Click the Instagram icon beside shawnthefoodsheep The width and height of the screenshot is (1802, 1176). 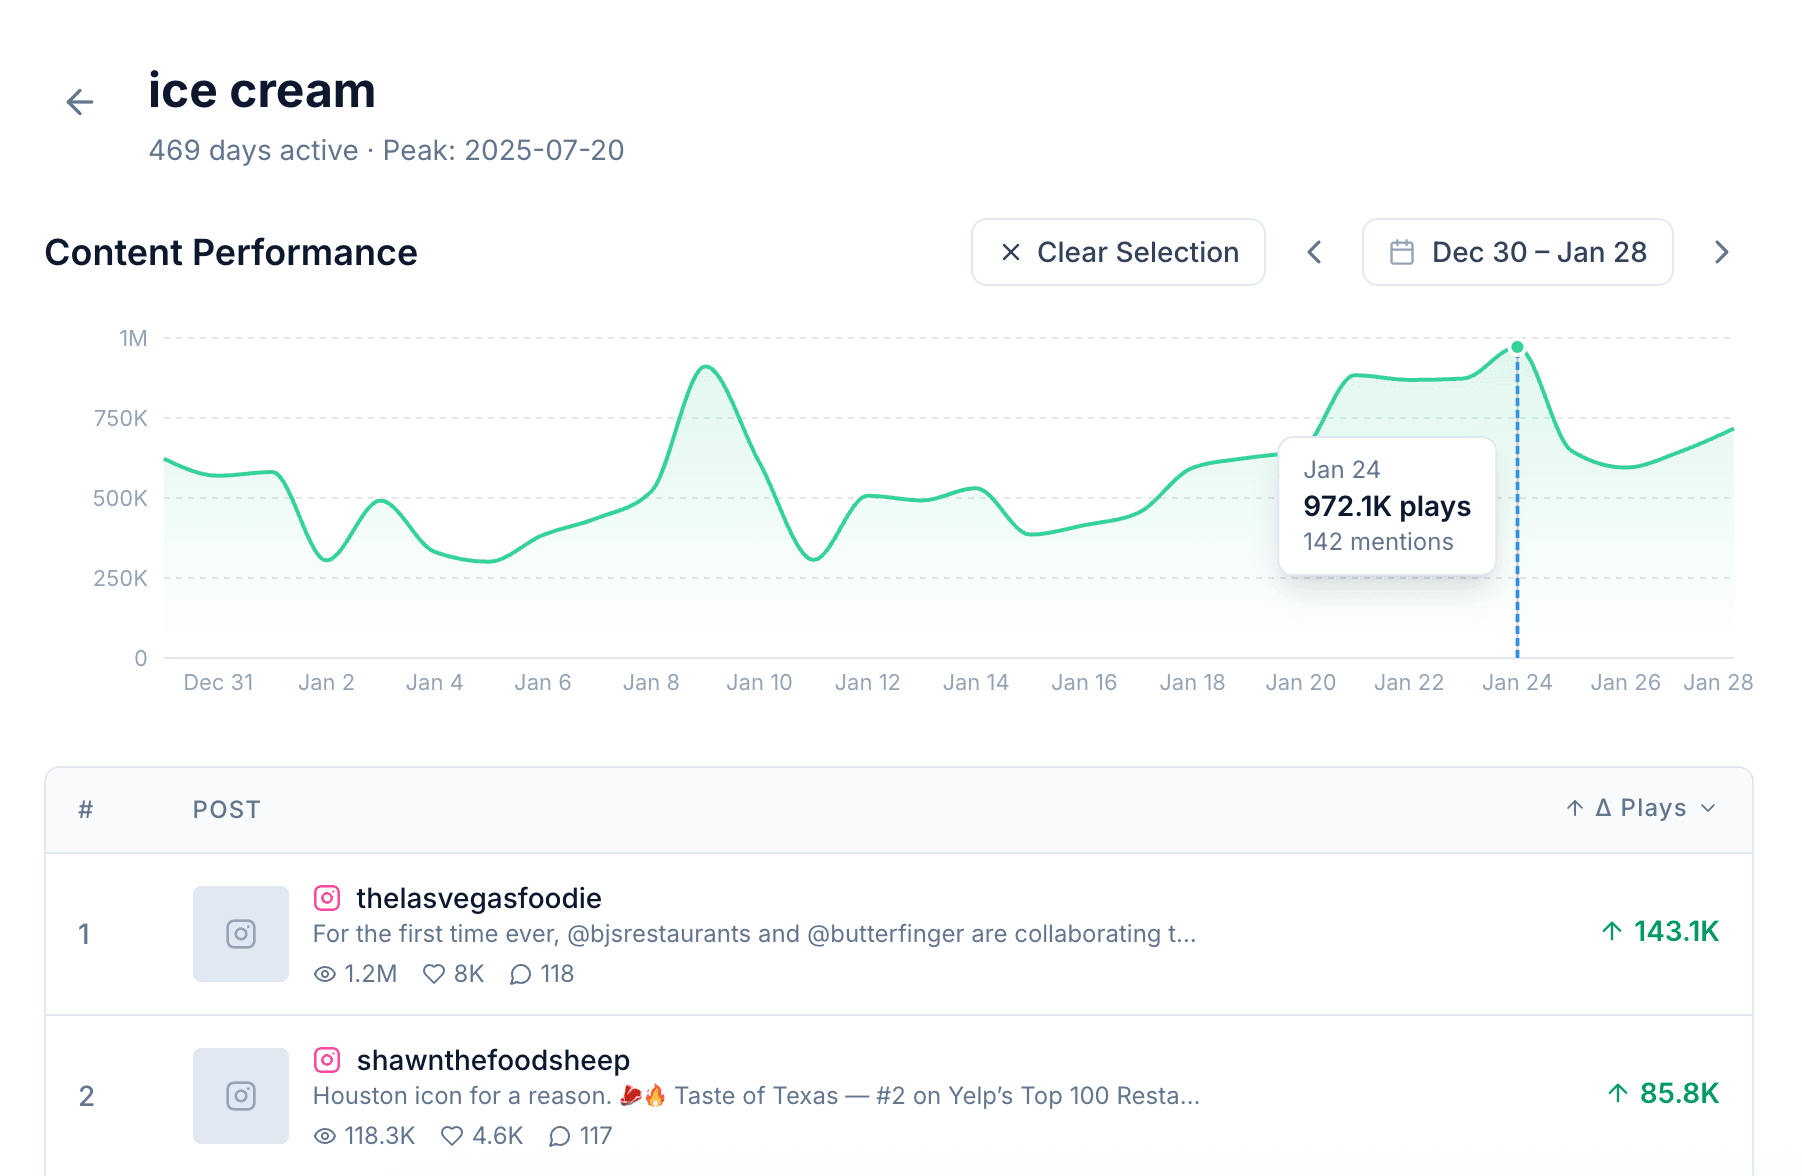(328, 1060)
